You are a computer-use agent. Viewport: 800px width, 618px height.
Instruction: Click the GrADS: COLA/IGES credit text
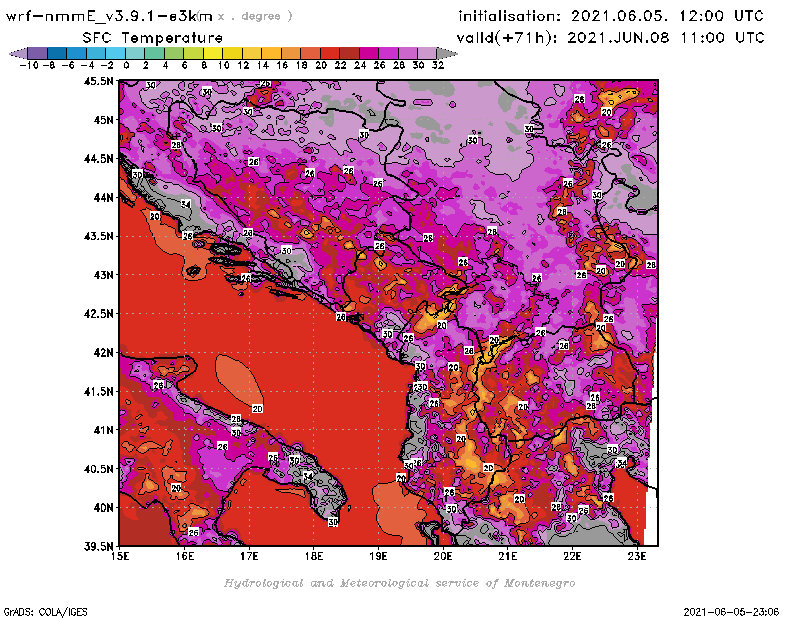click(x=46, y=612)
